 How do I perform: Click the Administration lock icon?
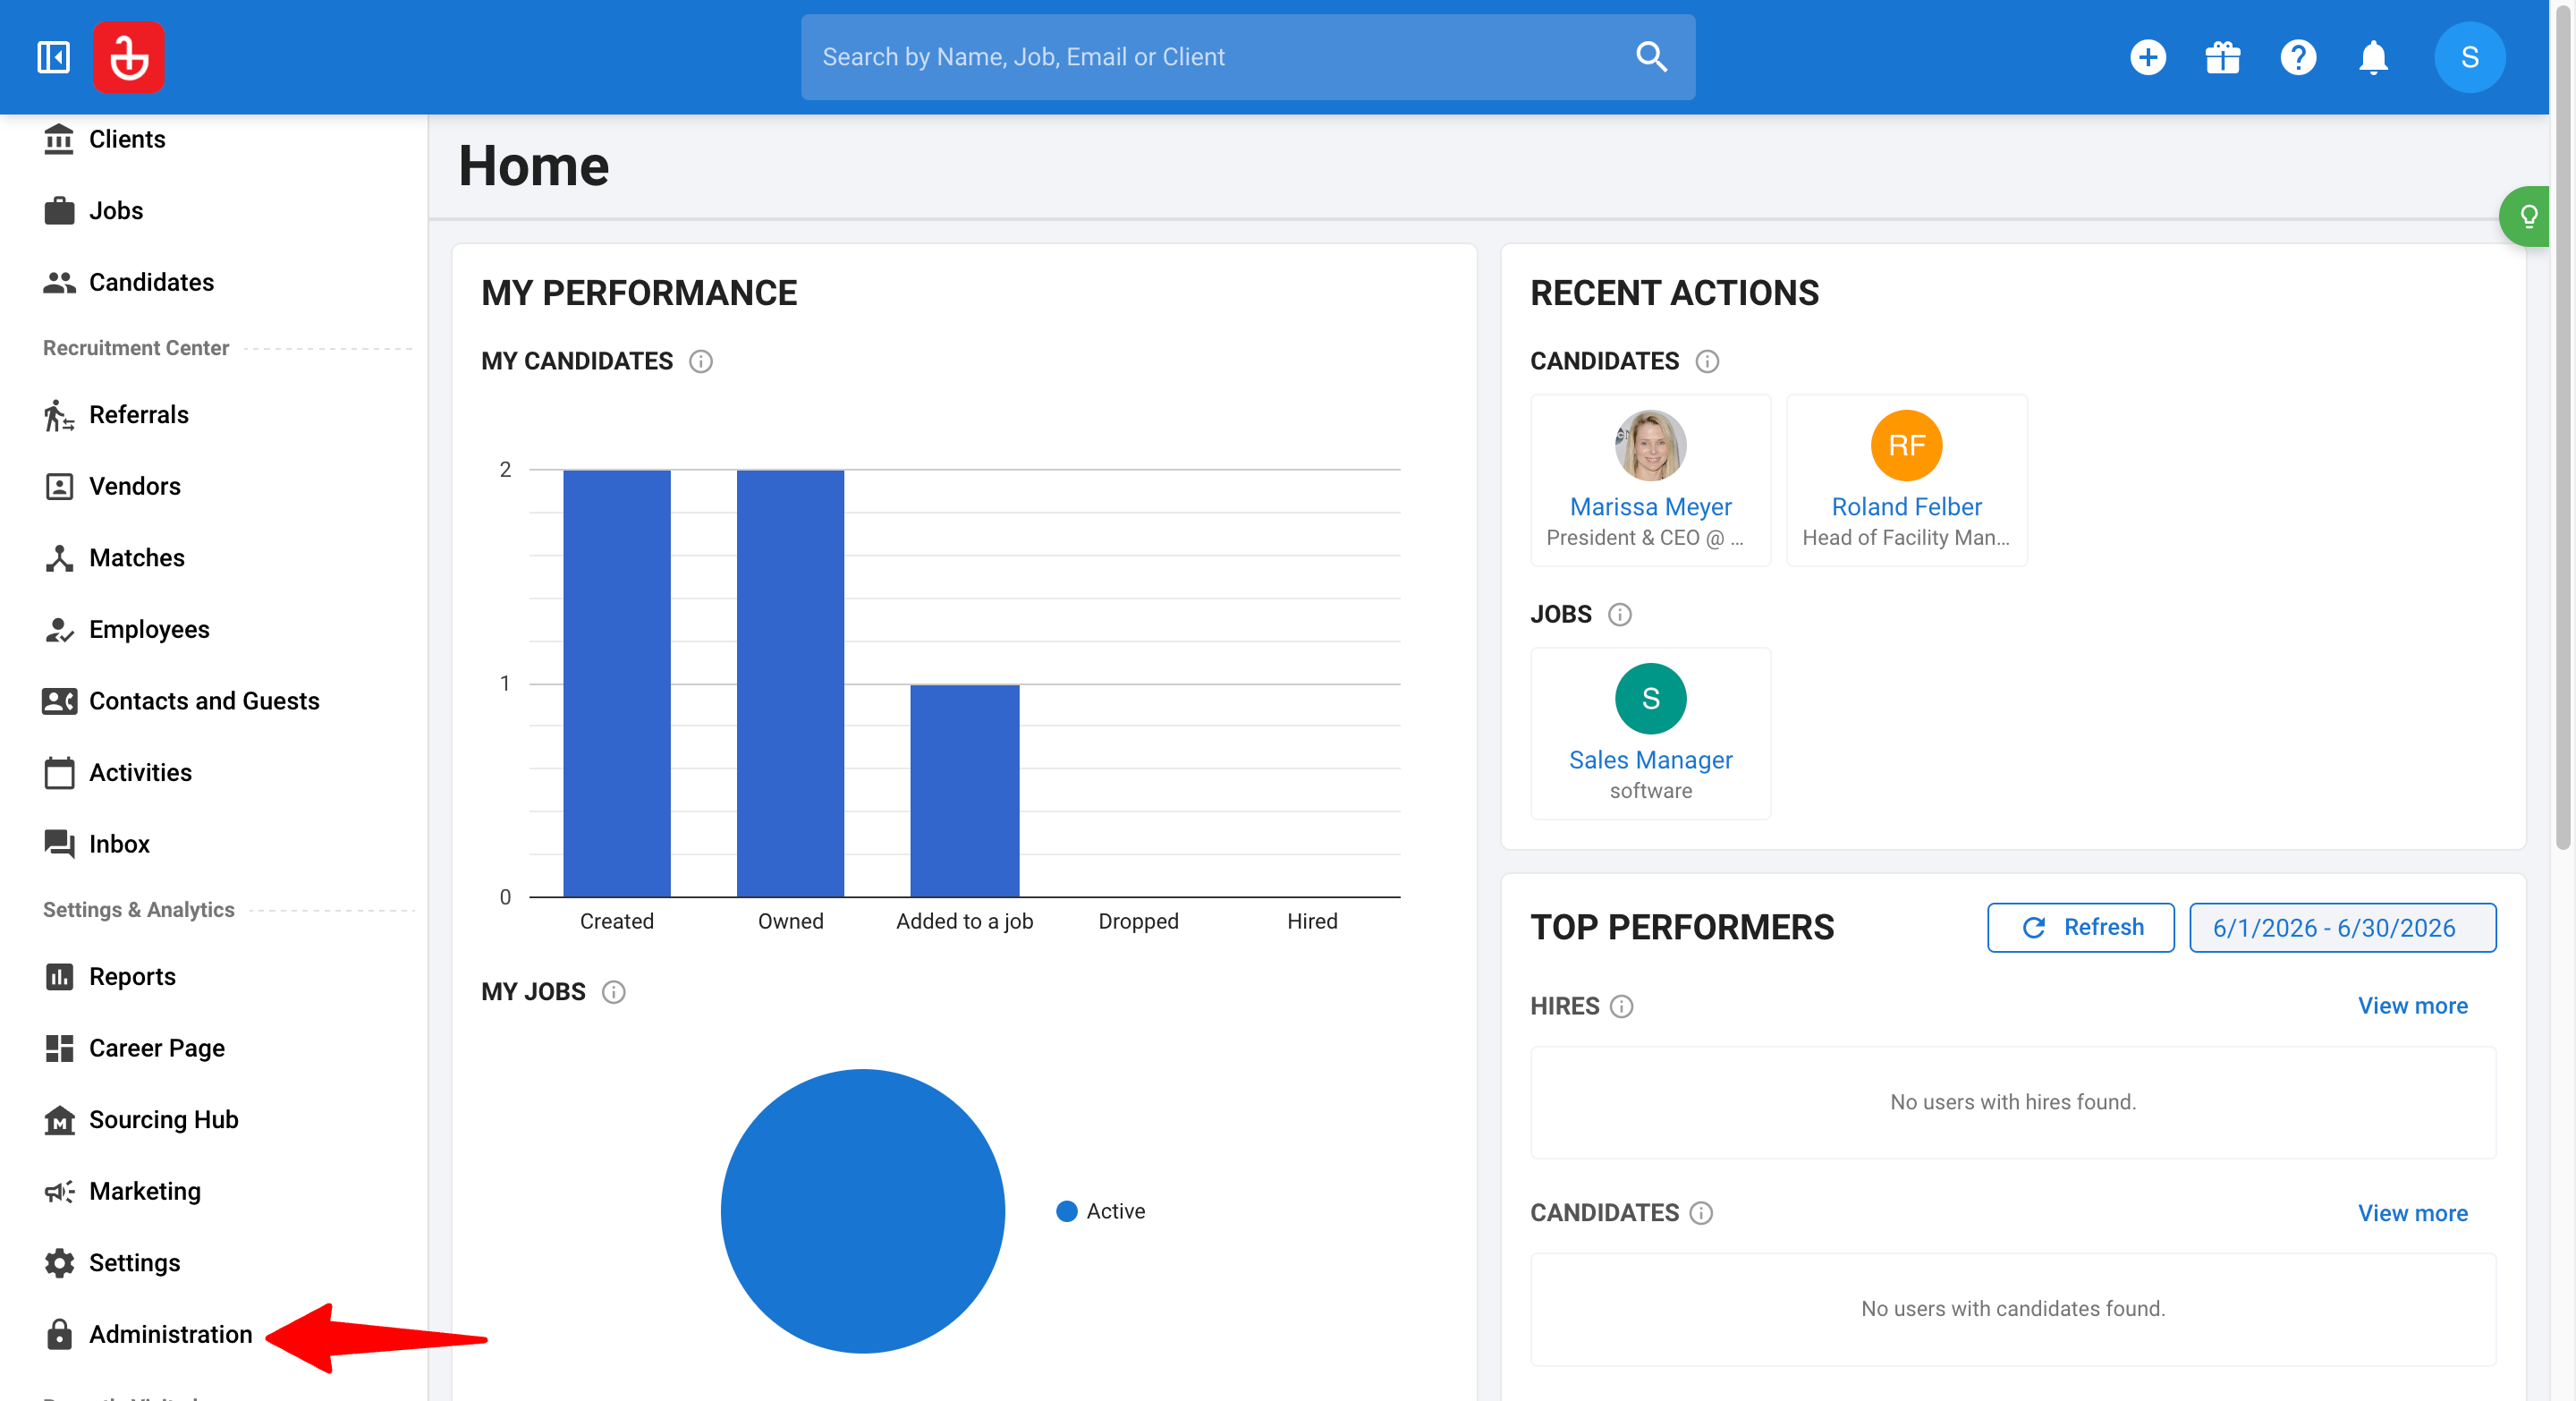(x=59, y=1334)
